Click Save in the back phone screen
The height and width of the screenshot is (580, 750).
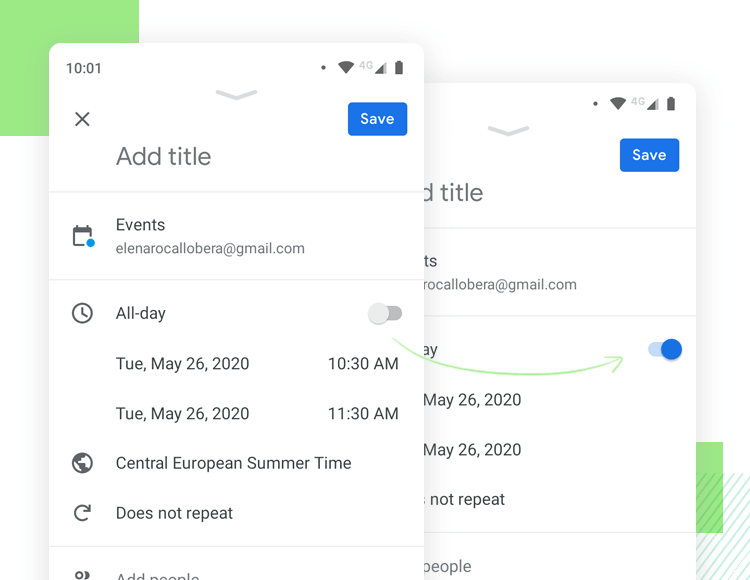649,155
